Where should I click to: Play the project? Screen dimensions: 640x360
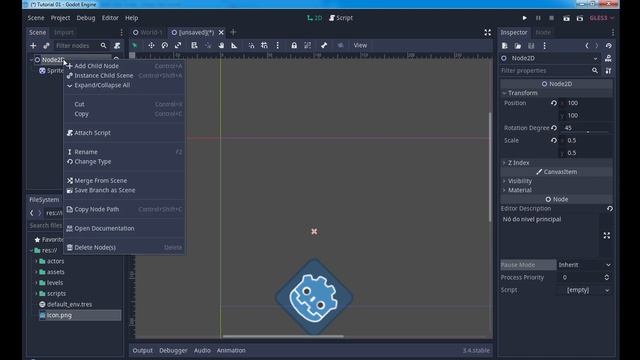[524, 18]
